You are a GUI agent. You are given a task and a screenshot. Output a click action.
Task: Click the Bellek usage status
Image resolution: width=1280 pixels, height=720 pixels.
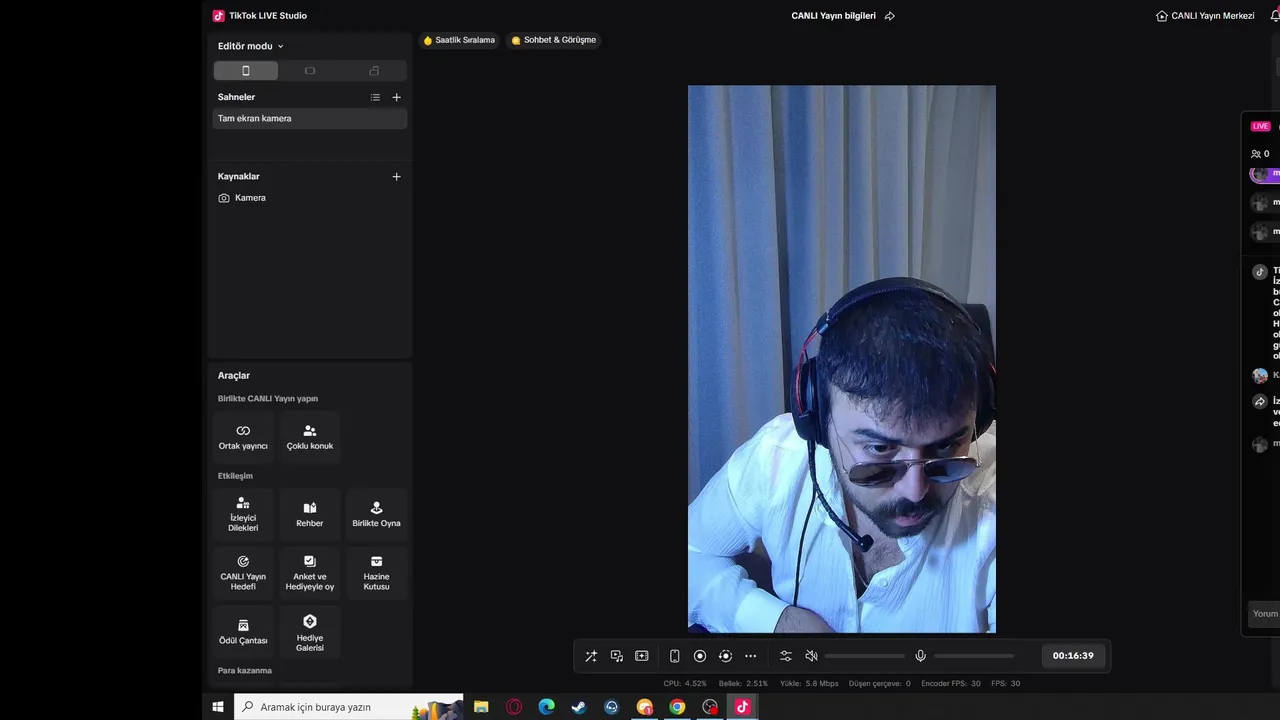pos(743,684)
